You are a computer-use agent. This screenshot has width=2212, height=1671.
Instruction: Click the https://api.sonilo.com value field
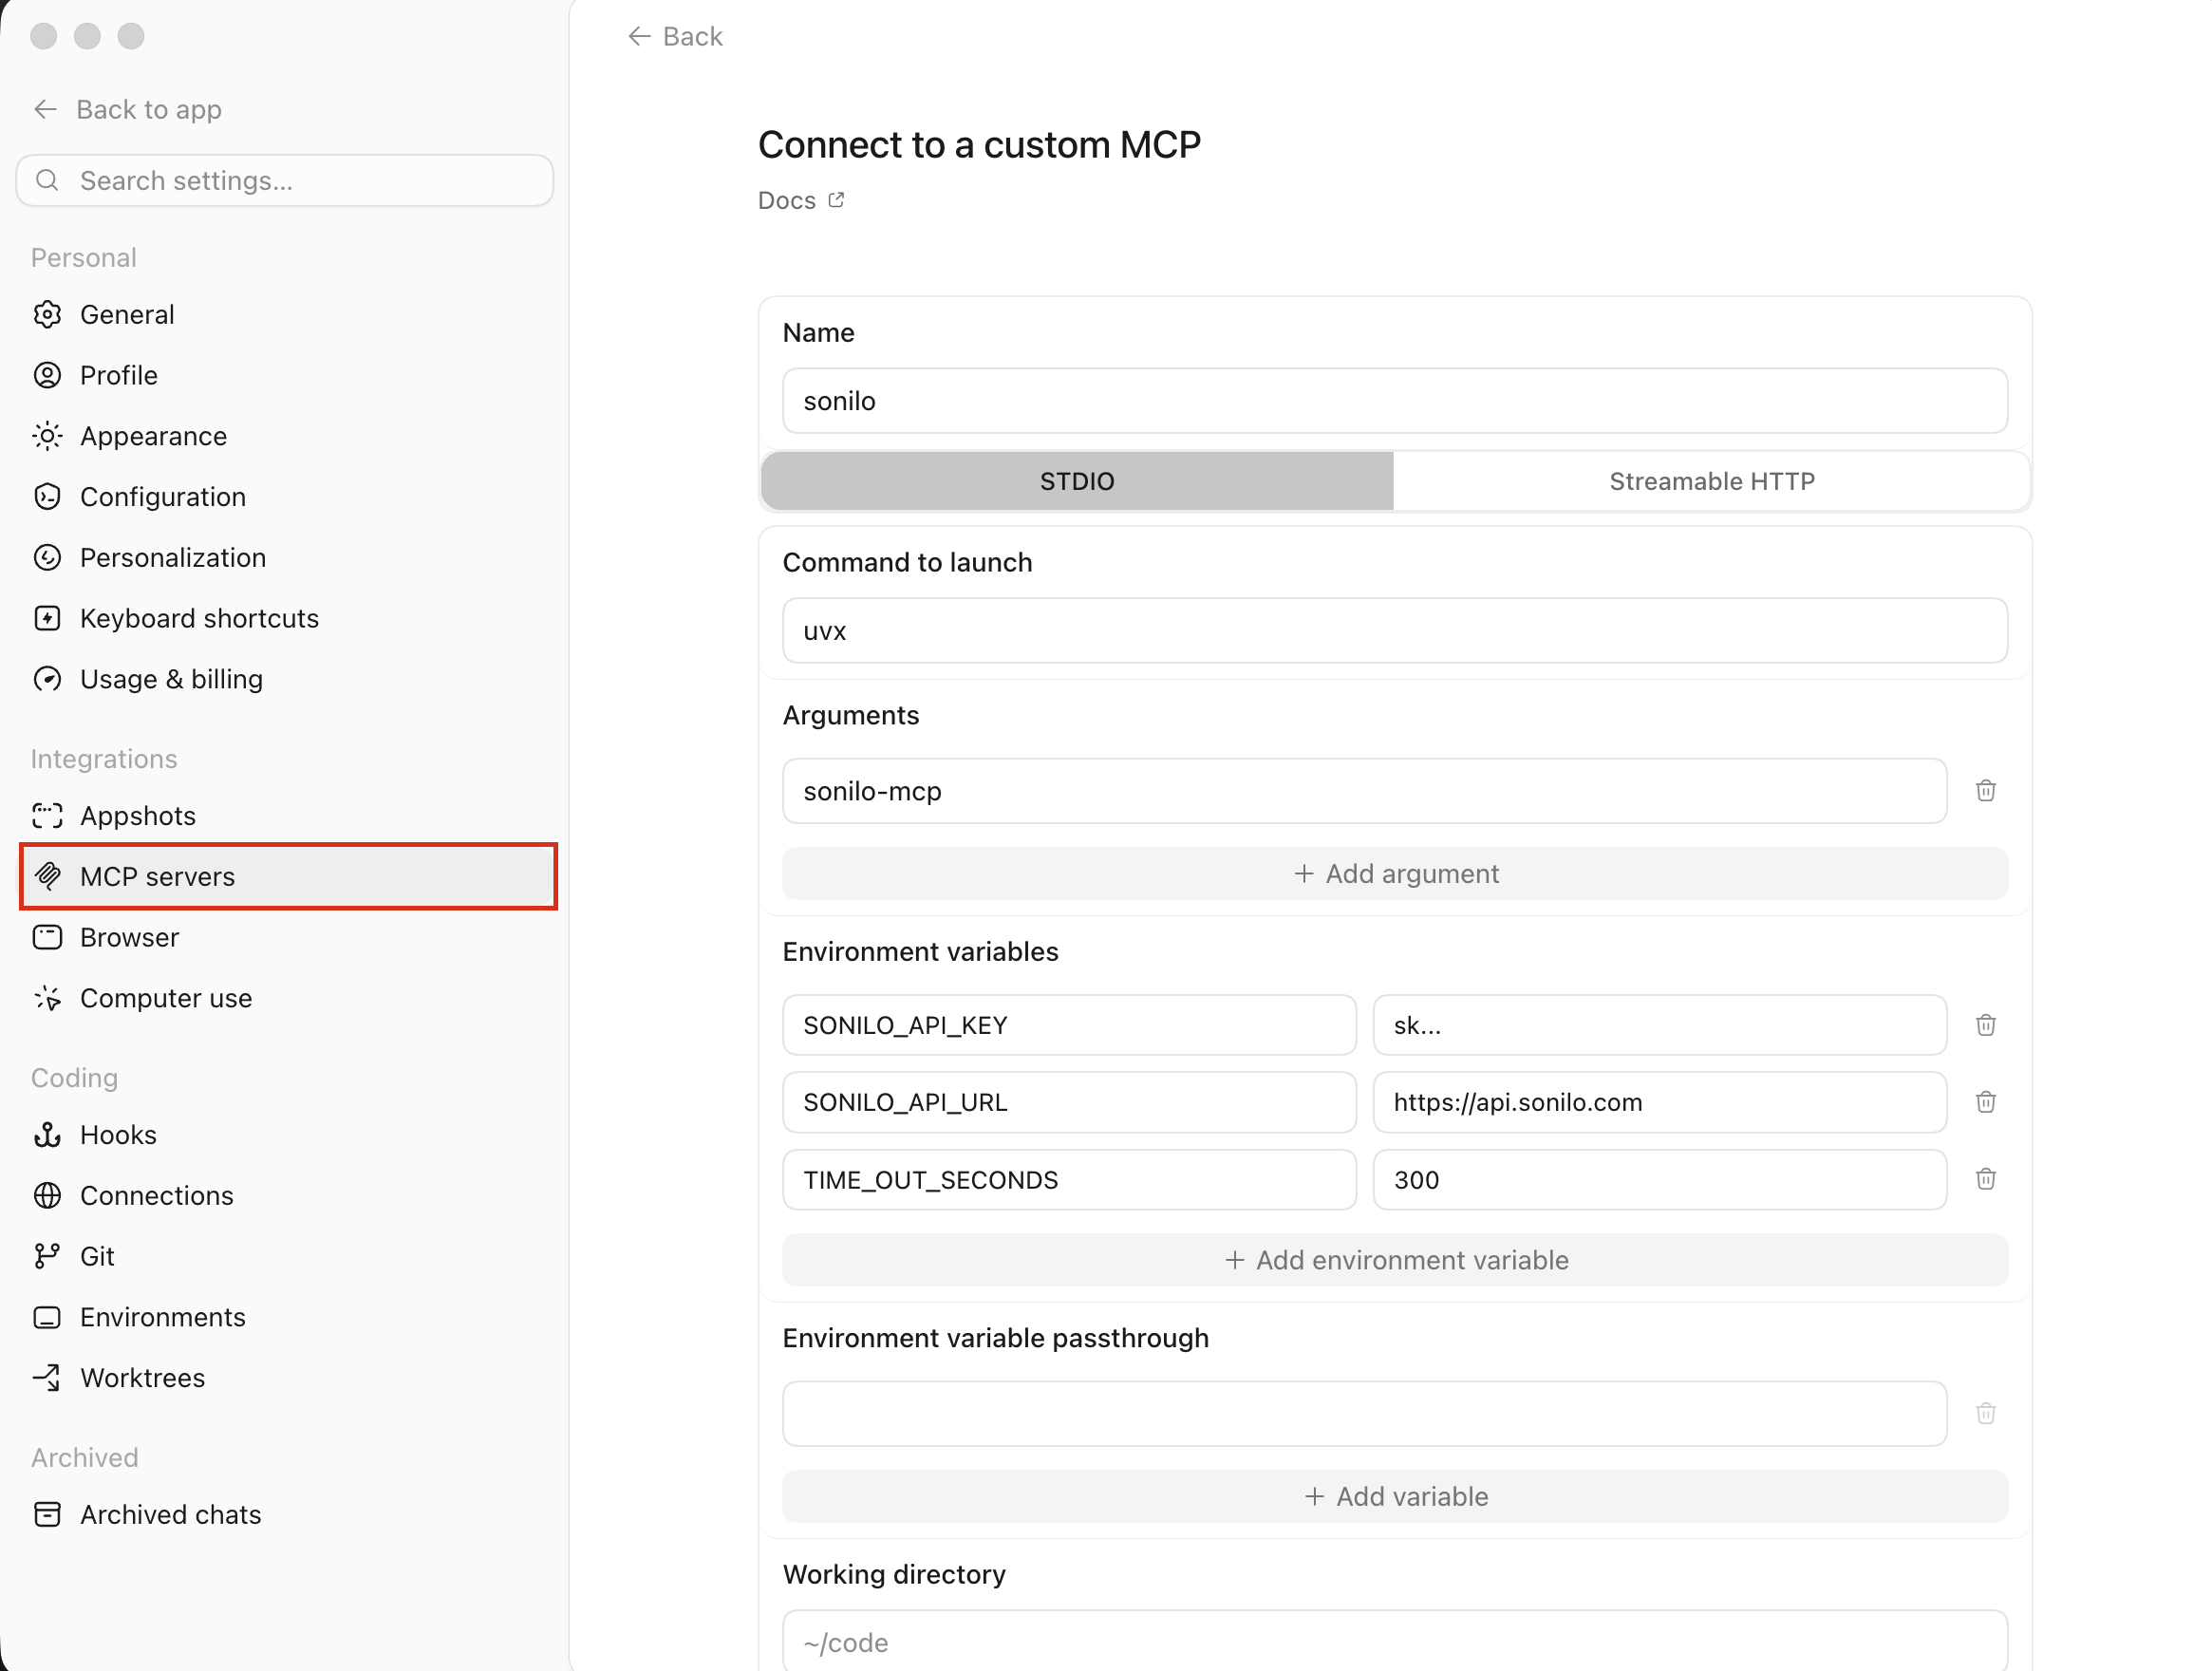click(x=1659, y=1102)
